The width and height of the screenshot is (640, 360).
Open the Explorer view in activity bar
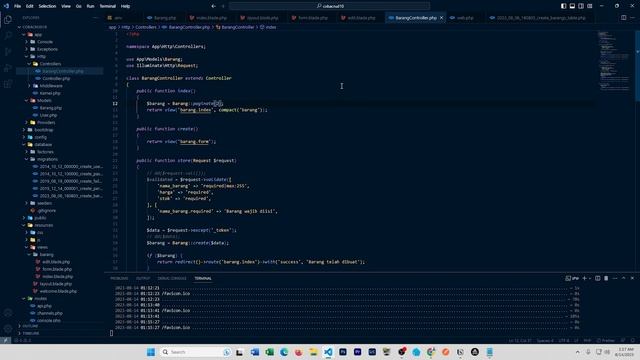(x=8, y=19)
